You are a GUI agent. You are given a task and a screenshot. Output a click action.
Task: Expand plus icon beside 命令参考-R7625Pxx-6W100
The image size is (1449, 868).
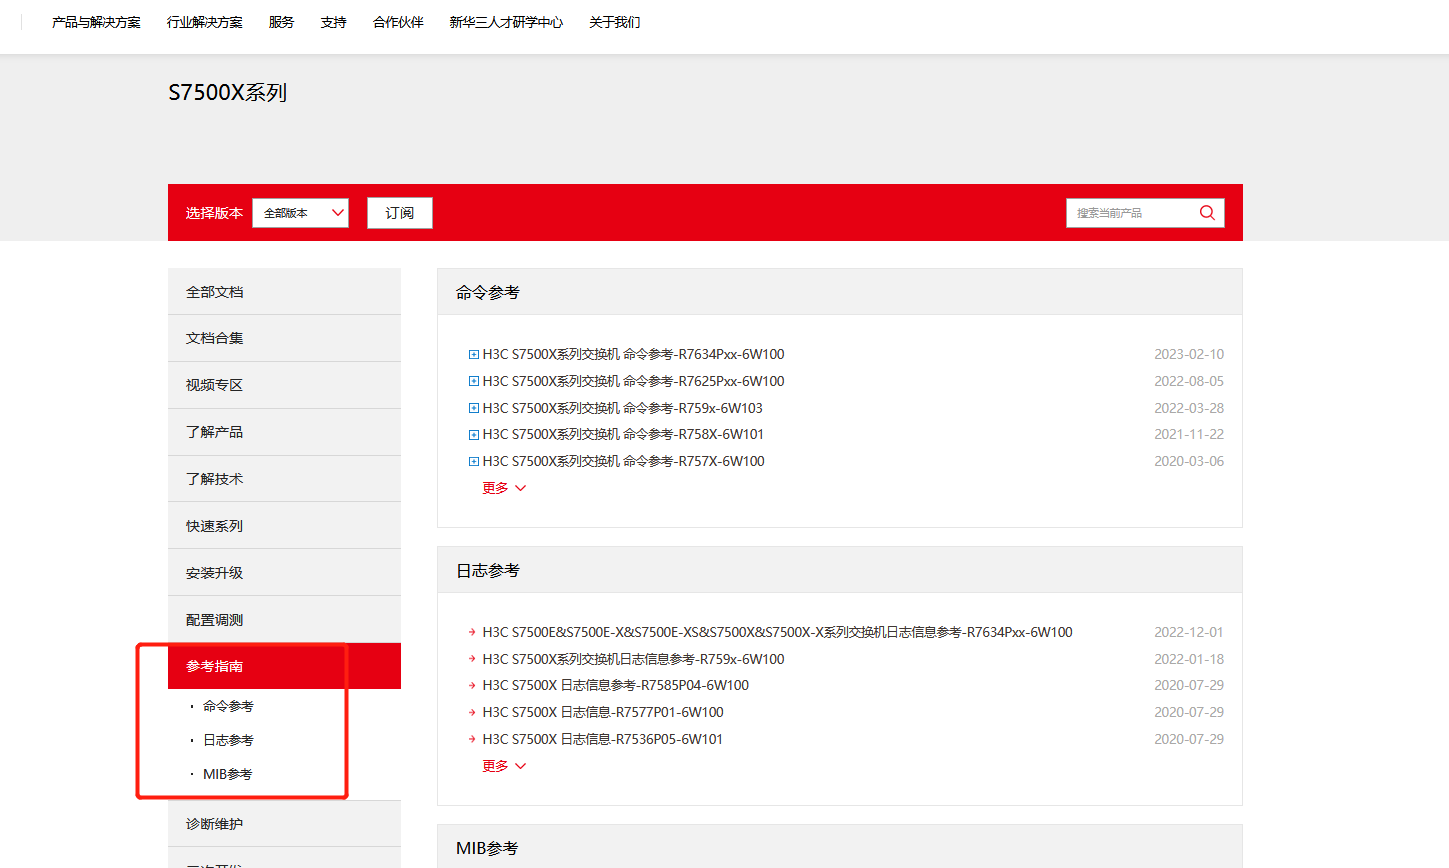474,381
